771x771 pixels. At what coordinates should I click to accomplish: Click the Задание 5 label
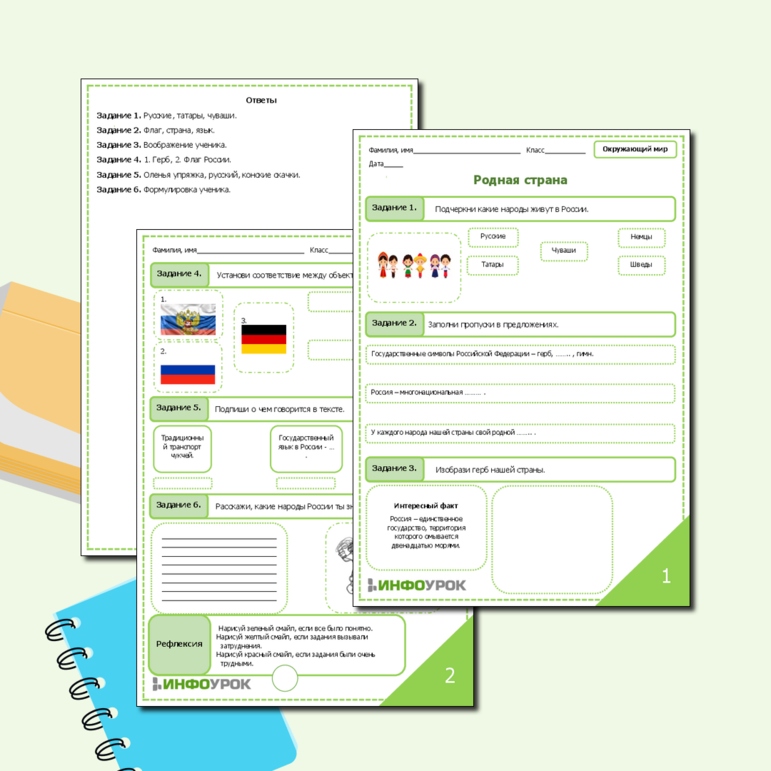click(x=179, y=408)
